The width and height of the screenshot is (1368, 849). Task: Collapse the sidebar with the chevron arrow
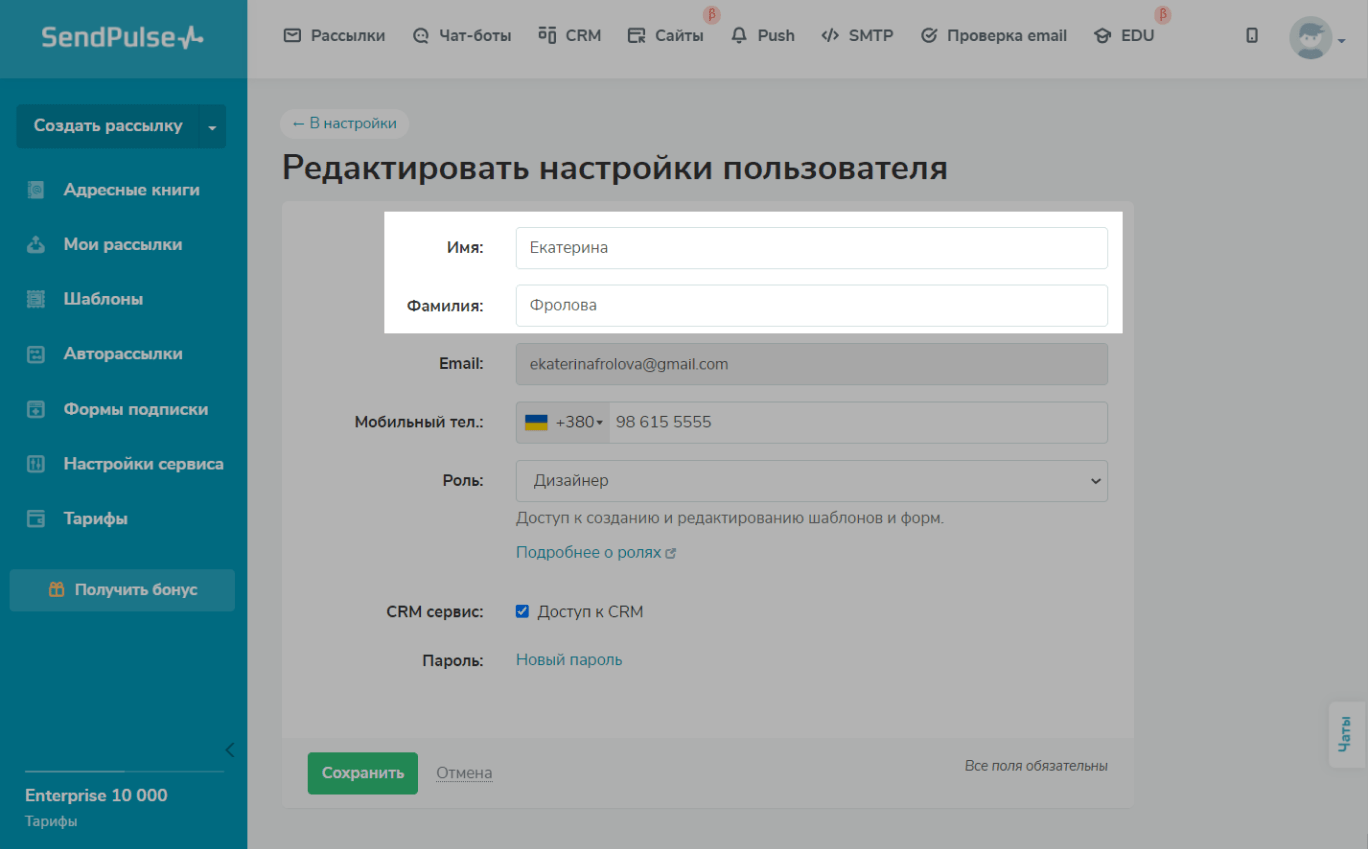[229, 749]
